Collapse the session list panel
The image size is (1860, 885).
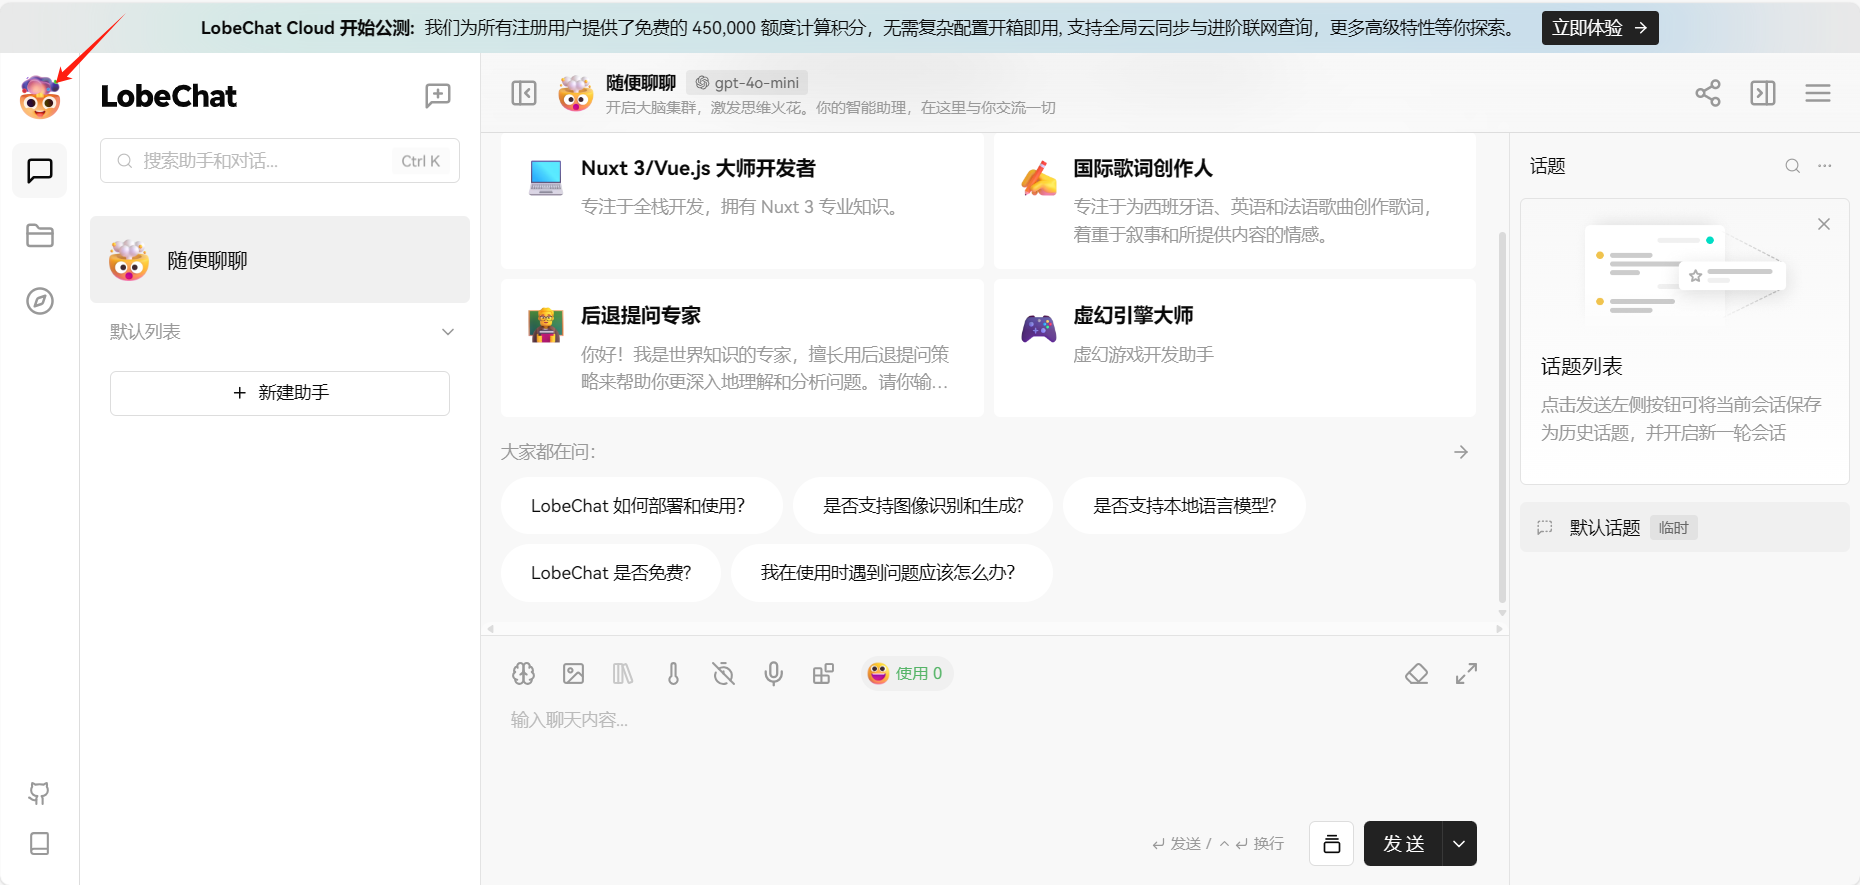click(x=524, y=93)
